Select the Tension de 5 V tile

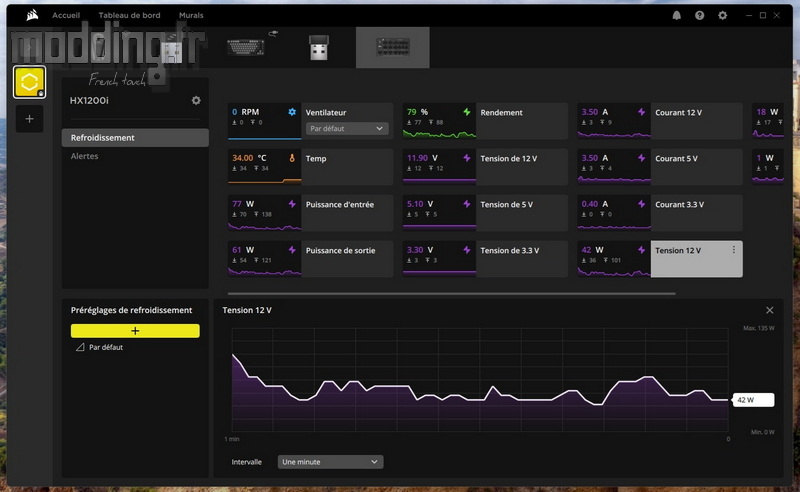485,213
